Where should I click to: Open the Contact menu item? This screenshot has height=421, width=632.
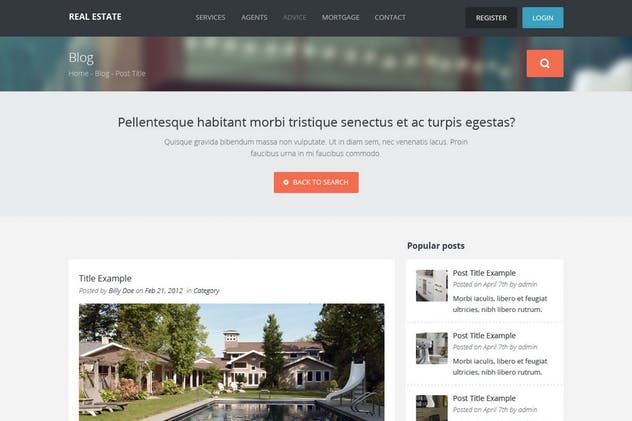390,17
